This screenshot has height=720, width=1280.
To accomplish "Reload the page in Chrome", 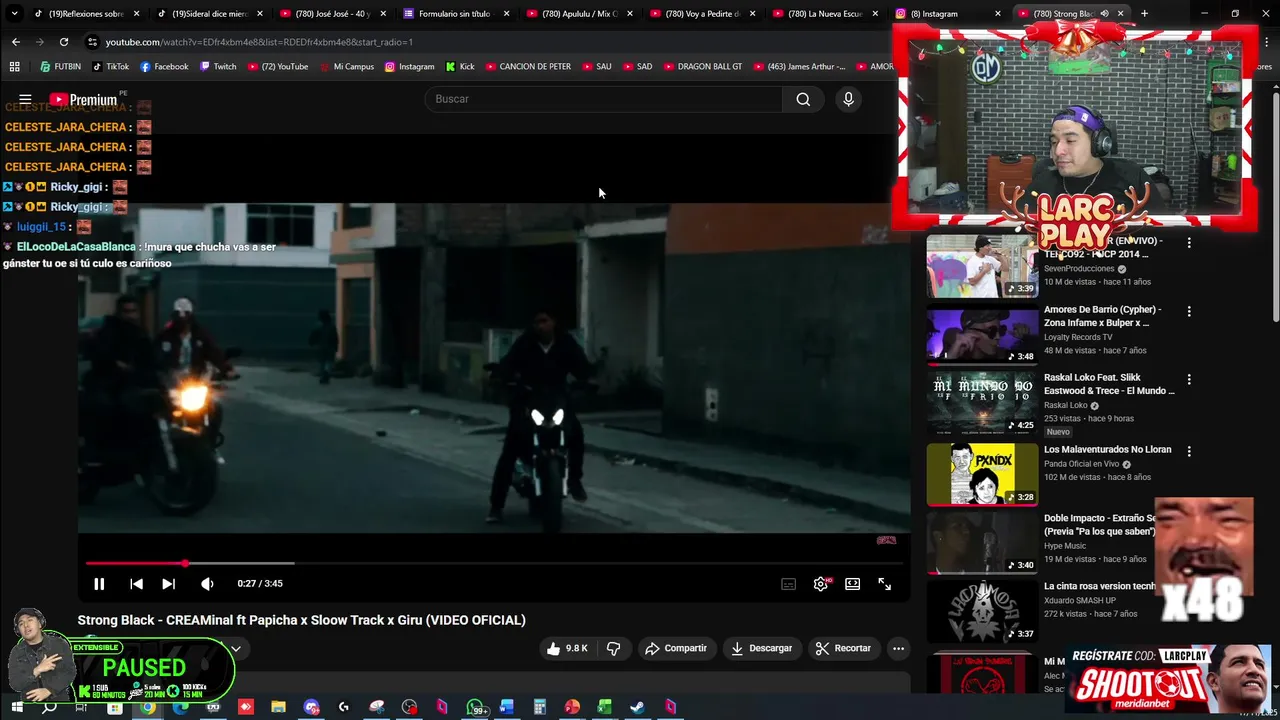I will pos(64,42).
